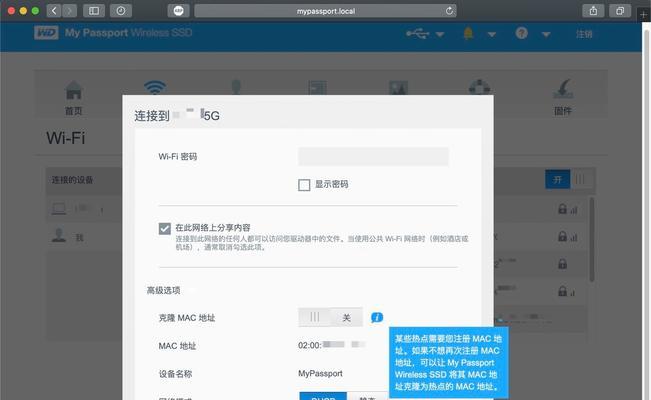Click the 连接的设备 header
The height and width of the screenshot is (400, 651).
72,180
